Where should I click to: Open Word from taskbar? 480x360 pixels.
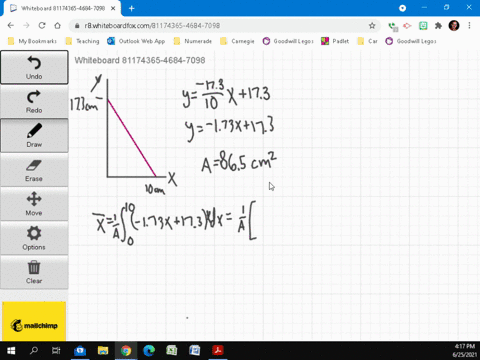coord(194,351)
